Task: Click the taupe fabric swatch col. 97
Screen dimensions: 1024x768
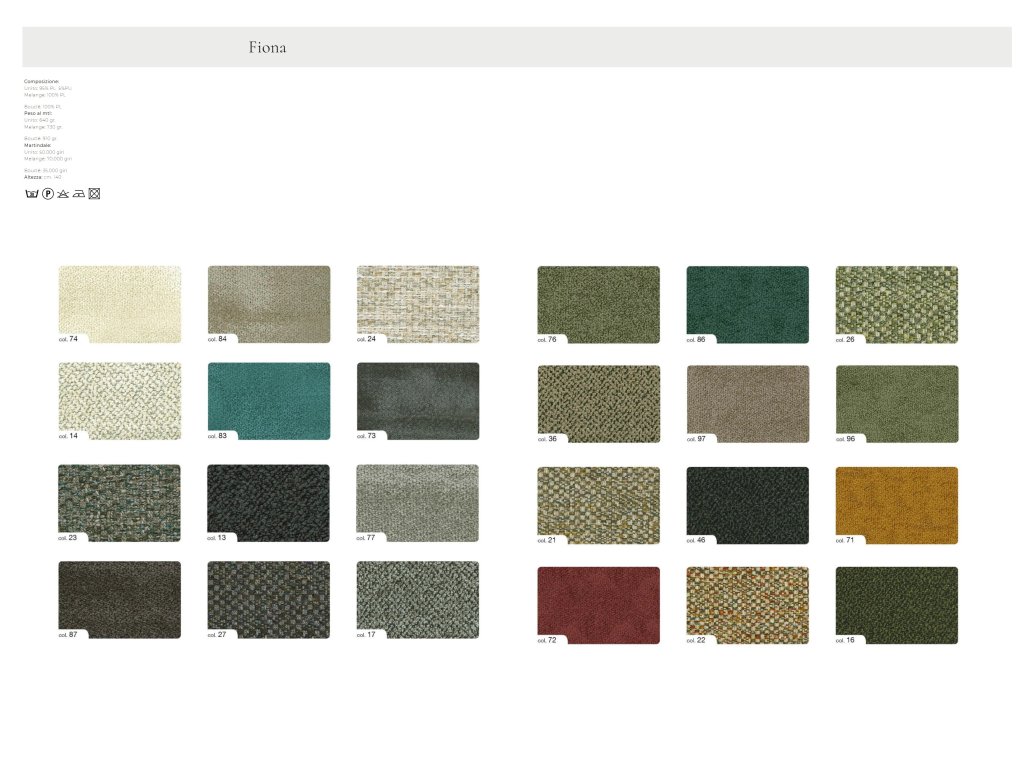Action: tap(747, 402)
